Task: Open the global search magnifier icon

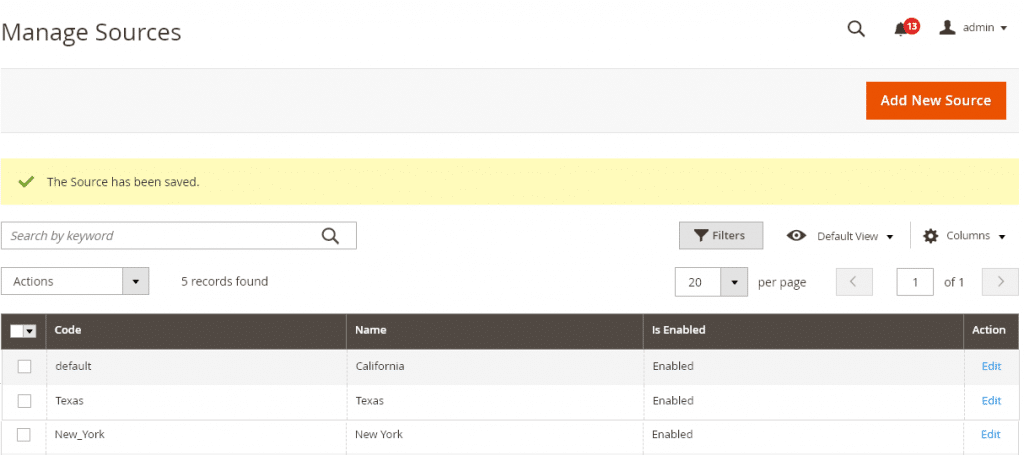Action: pos(856,29)
